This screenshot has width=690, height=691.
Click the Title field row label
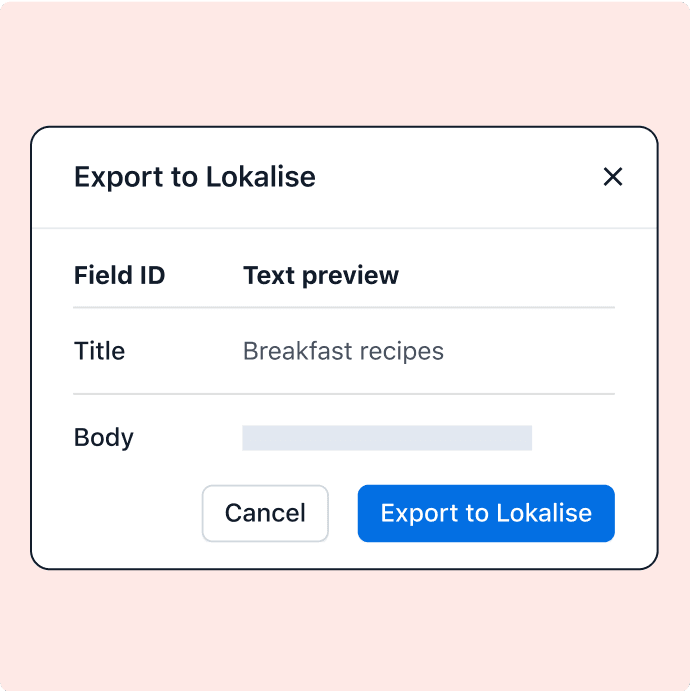pos(99,351)
